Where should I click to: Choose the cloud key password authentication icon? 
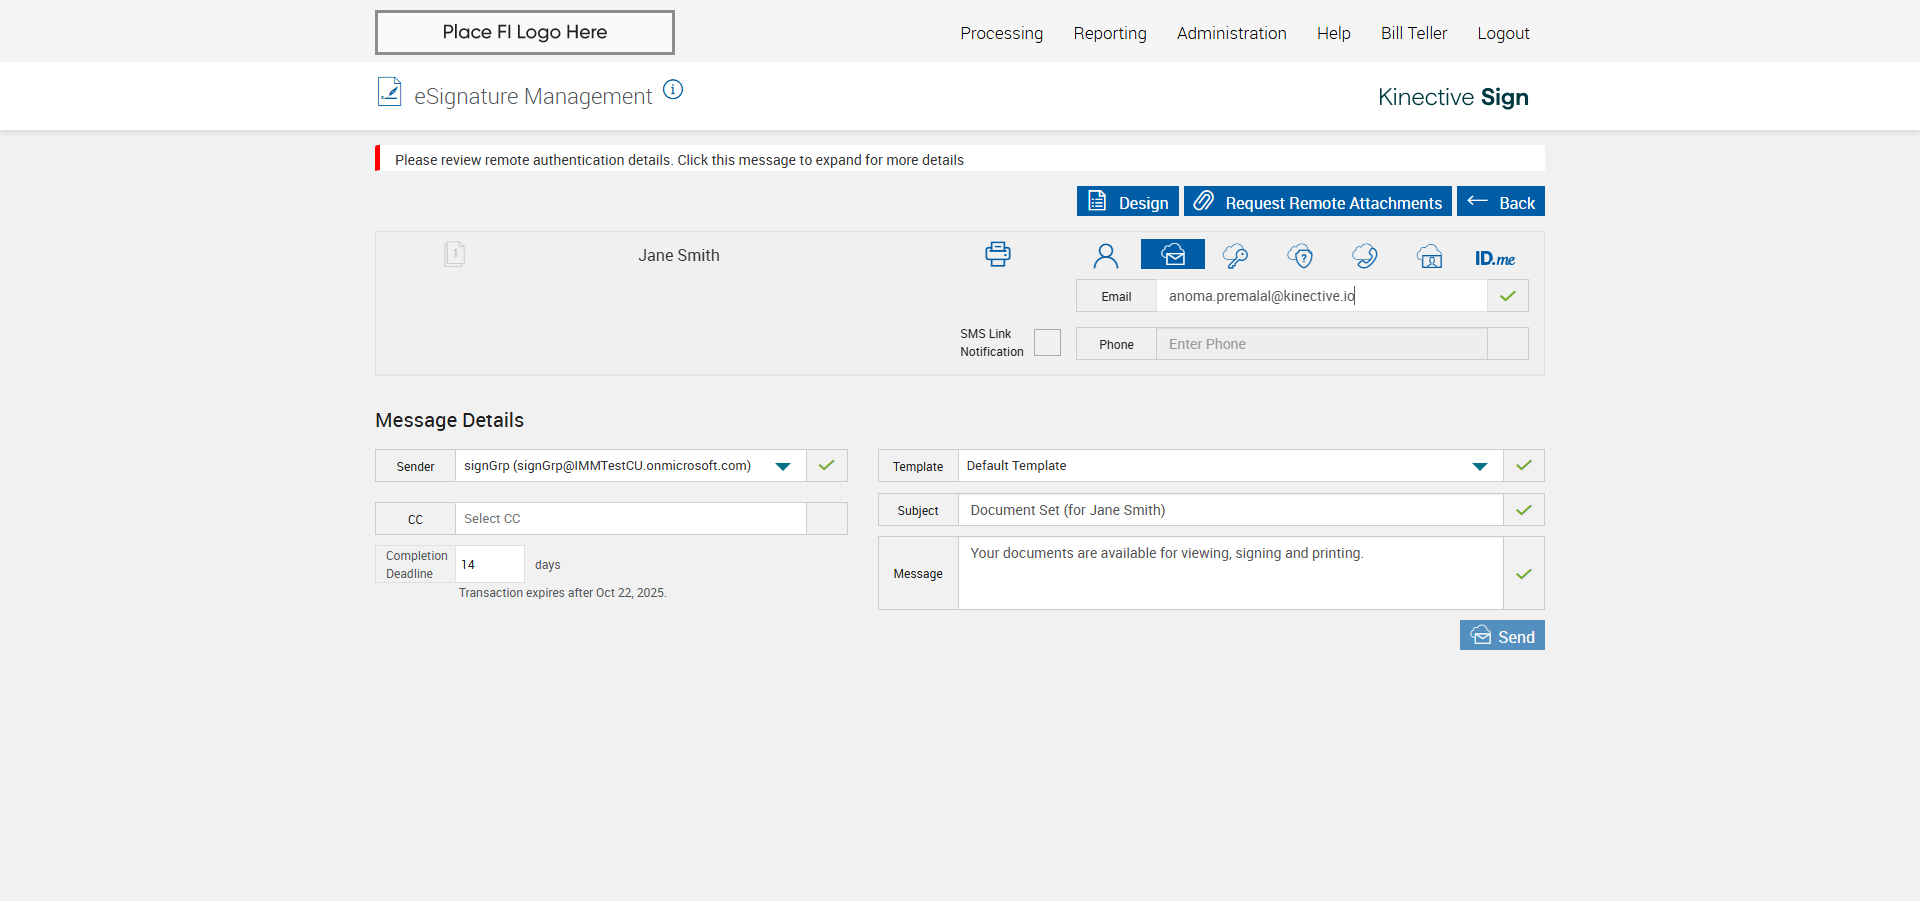tap(1235, 256)
